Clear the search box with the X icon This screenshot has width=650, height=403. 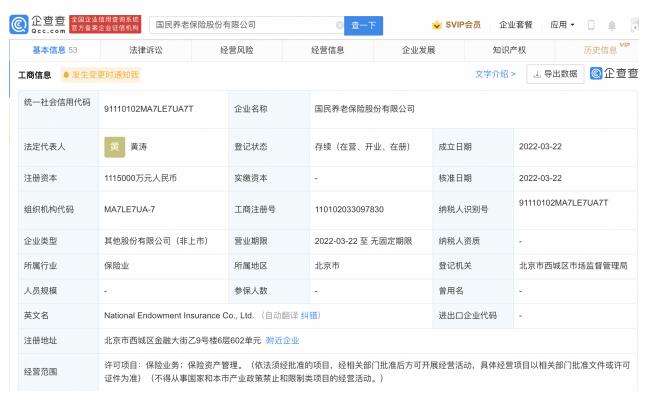coord(336,24)
